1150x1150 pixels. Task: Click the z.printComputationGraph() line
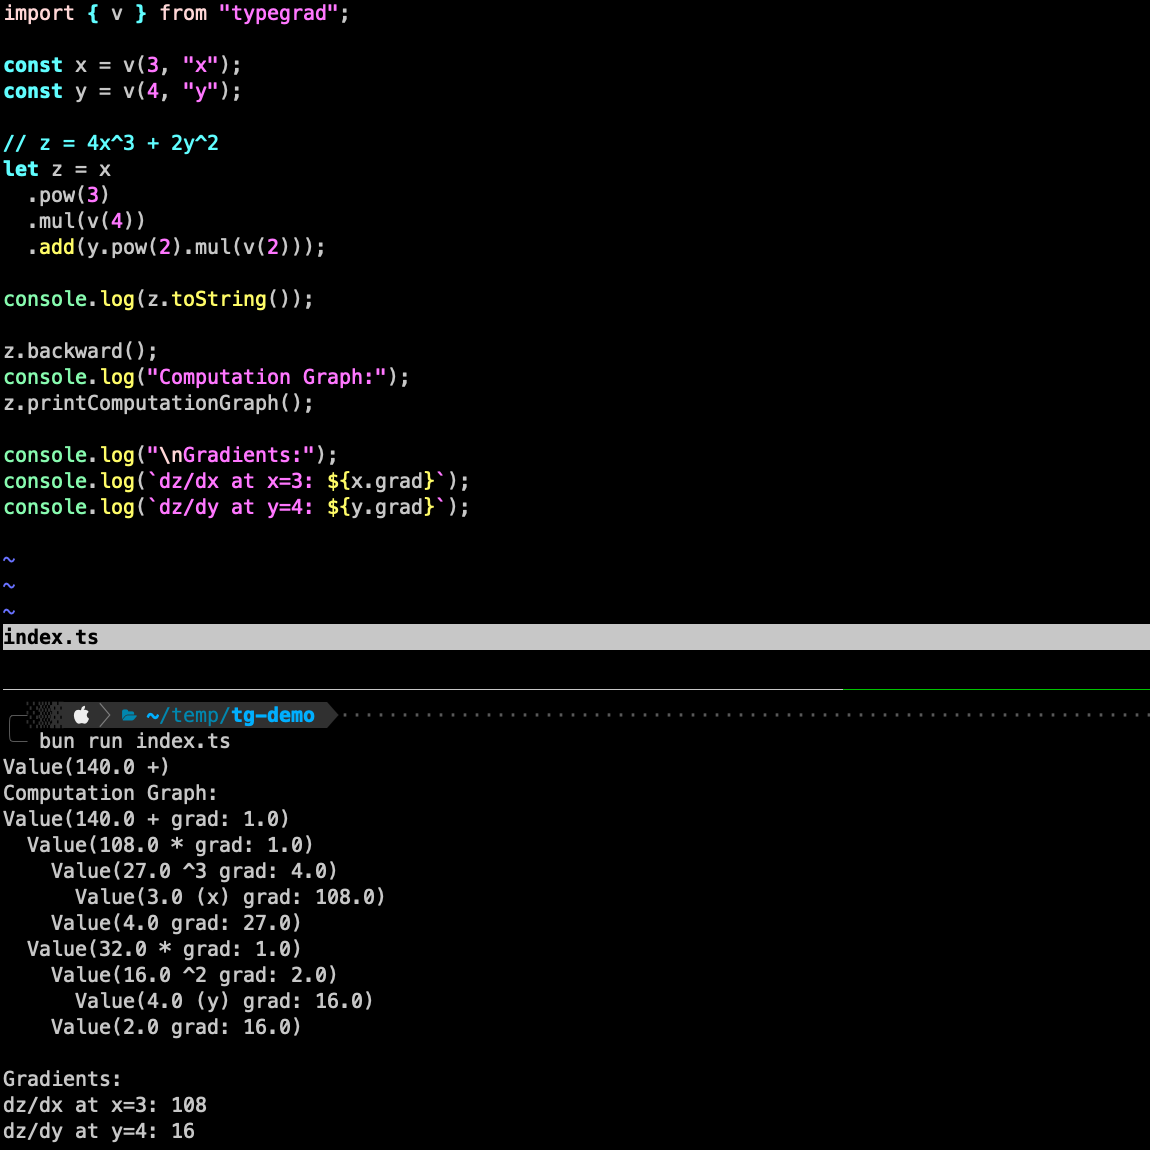click(158, 403)
